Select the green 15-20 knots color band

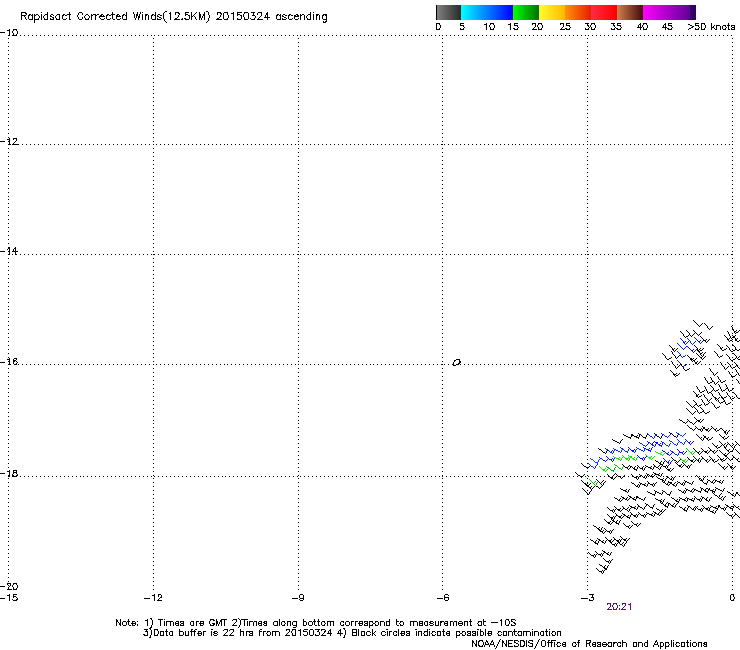click(x=526, y=12)
